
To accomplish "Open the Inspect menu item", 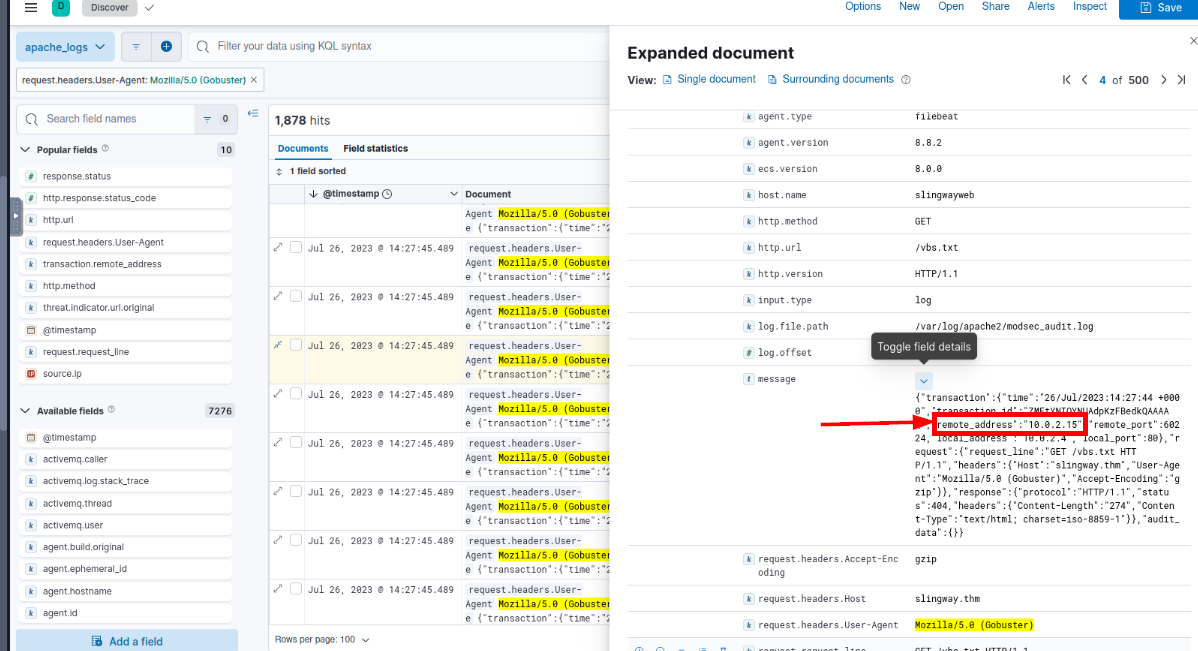I will tap(1089, 6).
